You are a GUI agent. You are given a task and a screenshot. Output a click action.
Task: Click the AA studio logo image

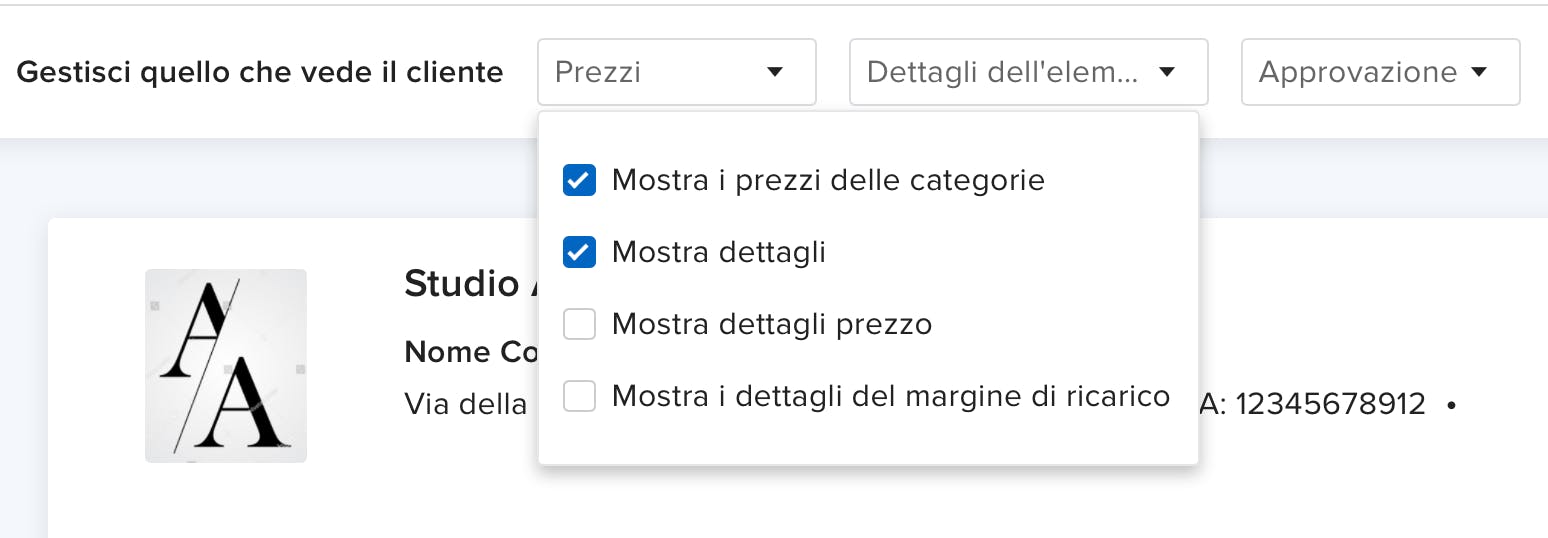coord(226,366)
